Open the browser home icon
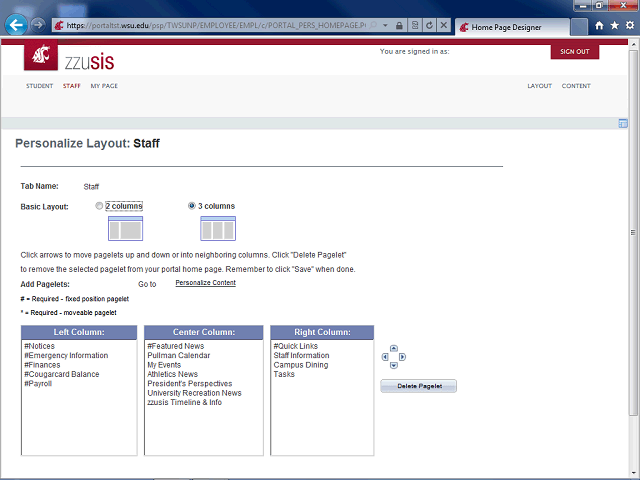Image resolution: width=640 pixels, height=480 pixels. click(x=599, y=24)
